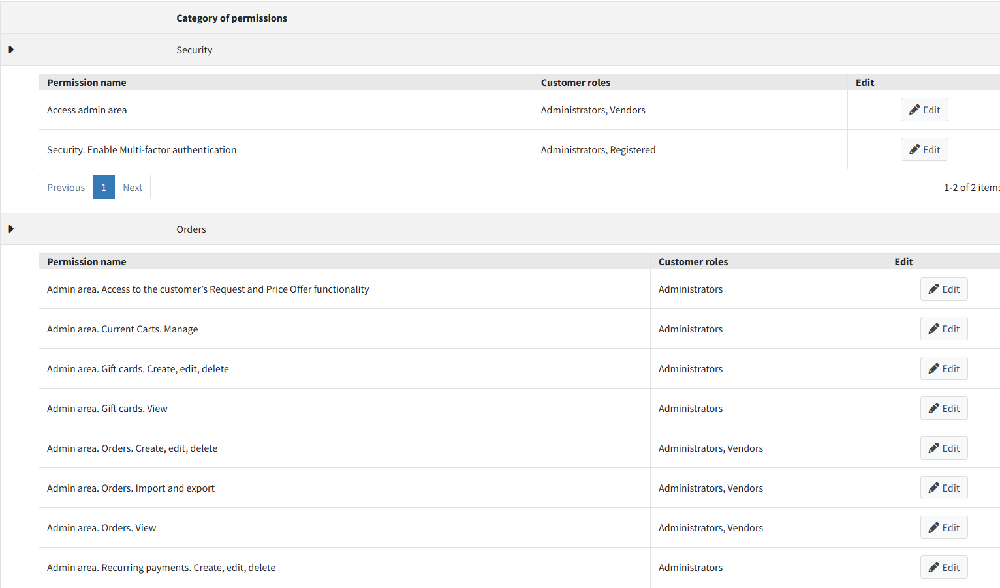Click pencil icon for Recurring payments row
The height and width of the screenshot is (588, 1000).
click(933, 568)
